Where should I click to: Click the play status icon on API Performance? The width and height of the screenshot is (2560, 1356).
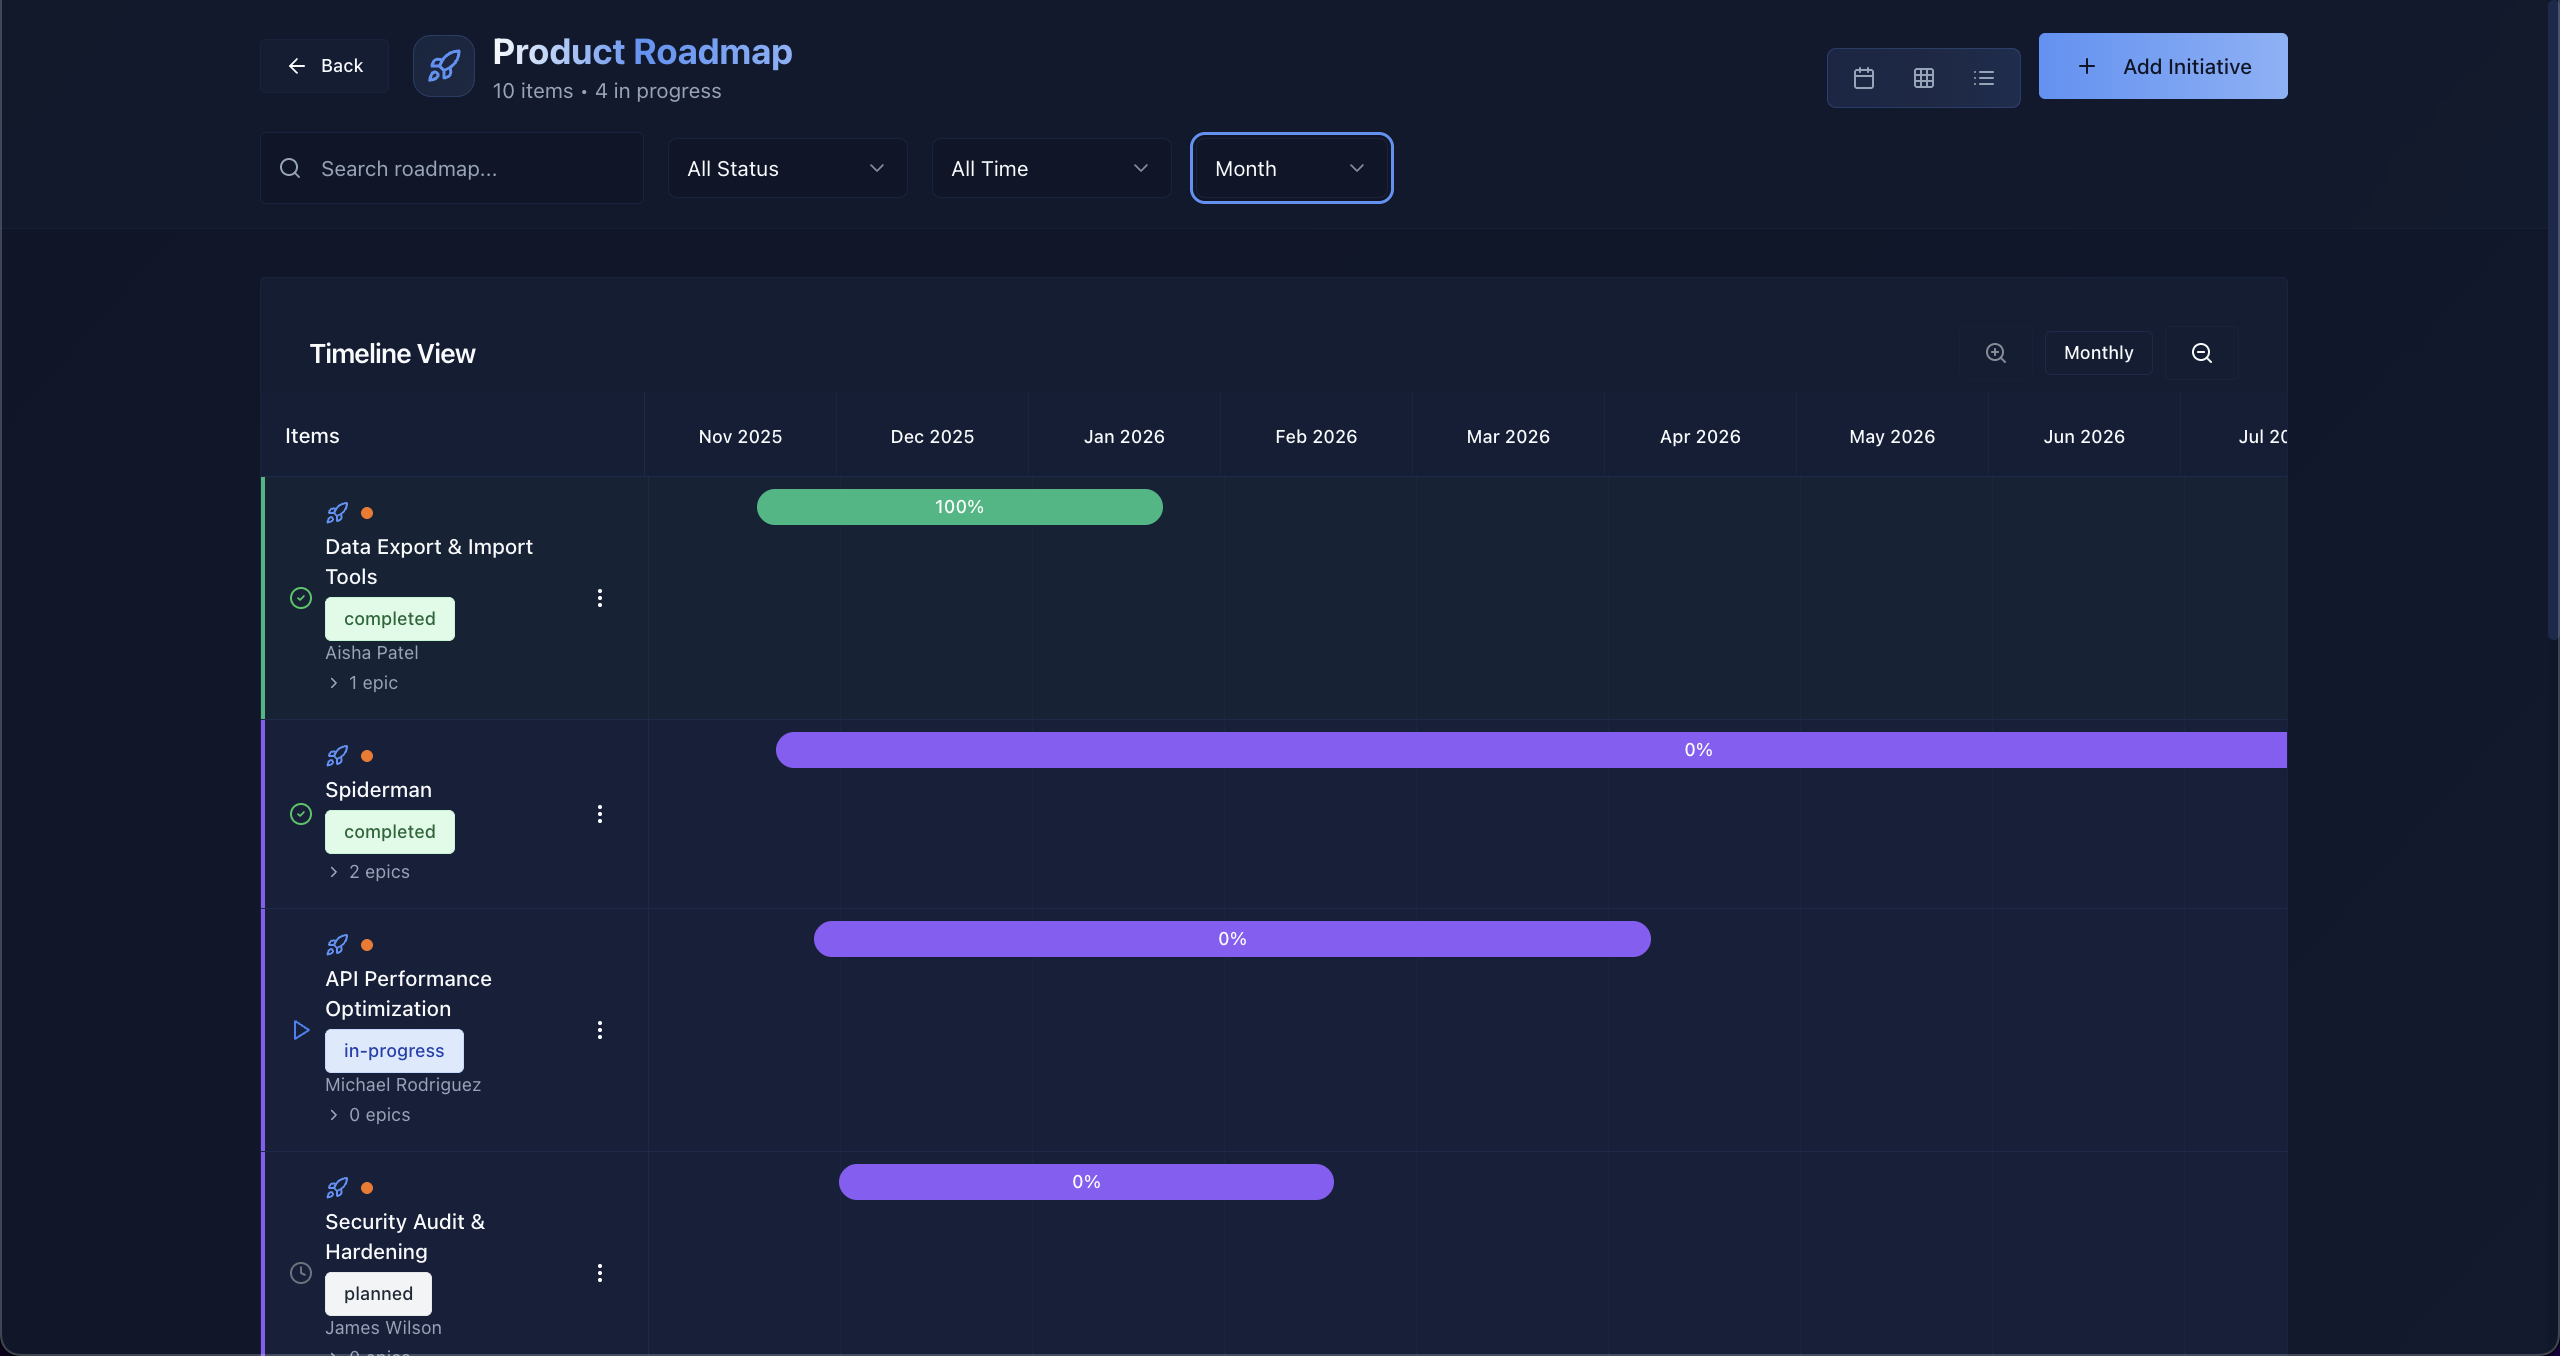pyautogui.click(x=301, y=1030)
